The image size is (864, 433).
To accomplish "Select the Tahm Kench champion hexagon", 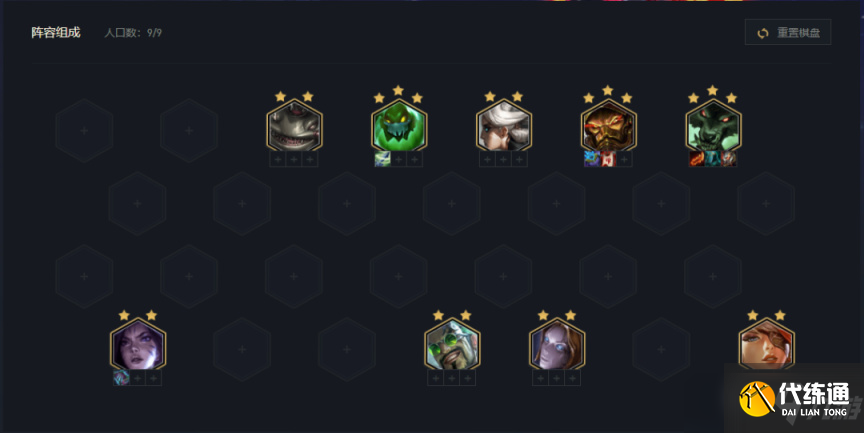I will pos(294,126).
